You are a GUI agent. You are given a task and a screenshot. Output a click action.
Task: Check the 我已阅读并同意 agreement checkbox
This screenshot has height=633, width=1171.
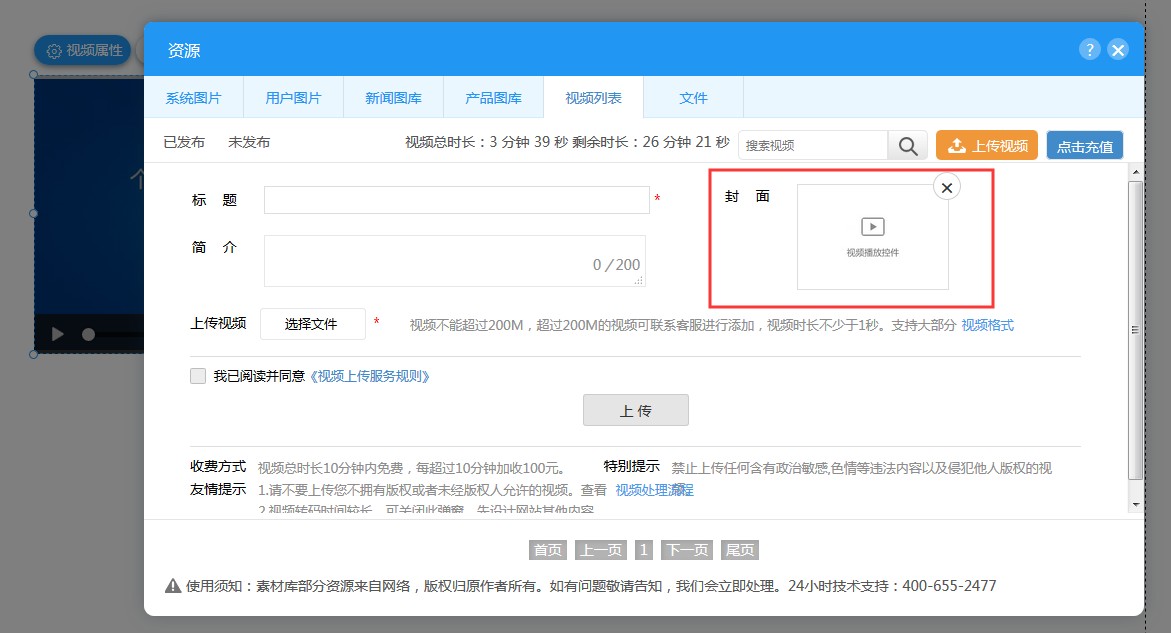(198, 376)
